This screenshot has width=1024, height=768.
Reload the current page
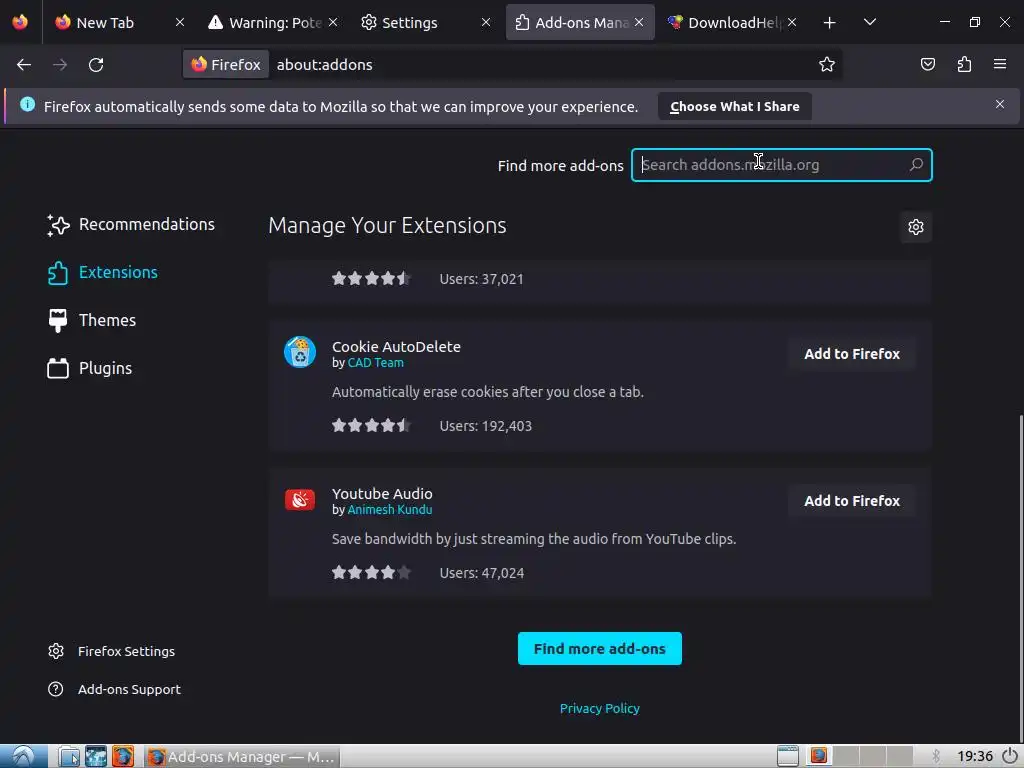click(x=96, y=65)
